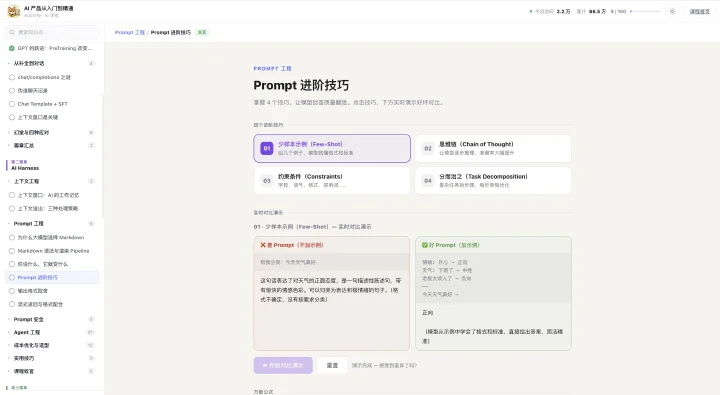Open the 伪造聊天记录 lesson
This screenshot has width=720, height=395.
pos(52,90)
